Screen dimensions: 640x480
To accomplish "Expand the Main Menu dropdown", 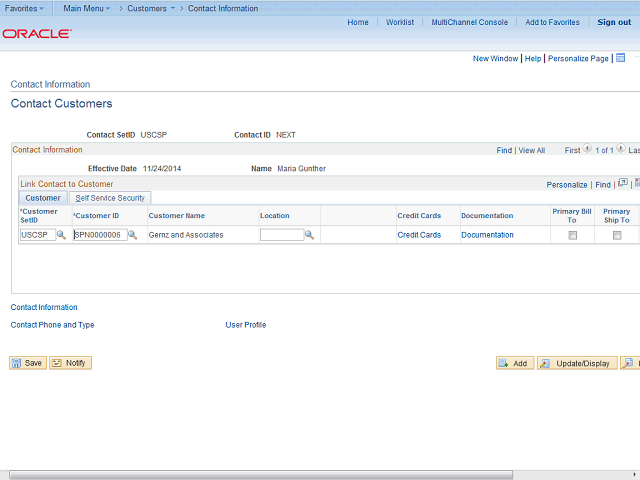I will coord(87,8).
